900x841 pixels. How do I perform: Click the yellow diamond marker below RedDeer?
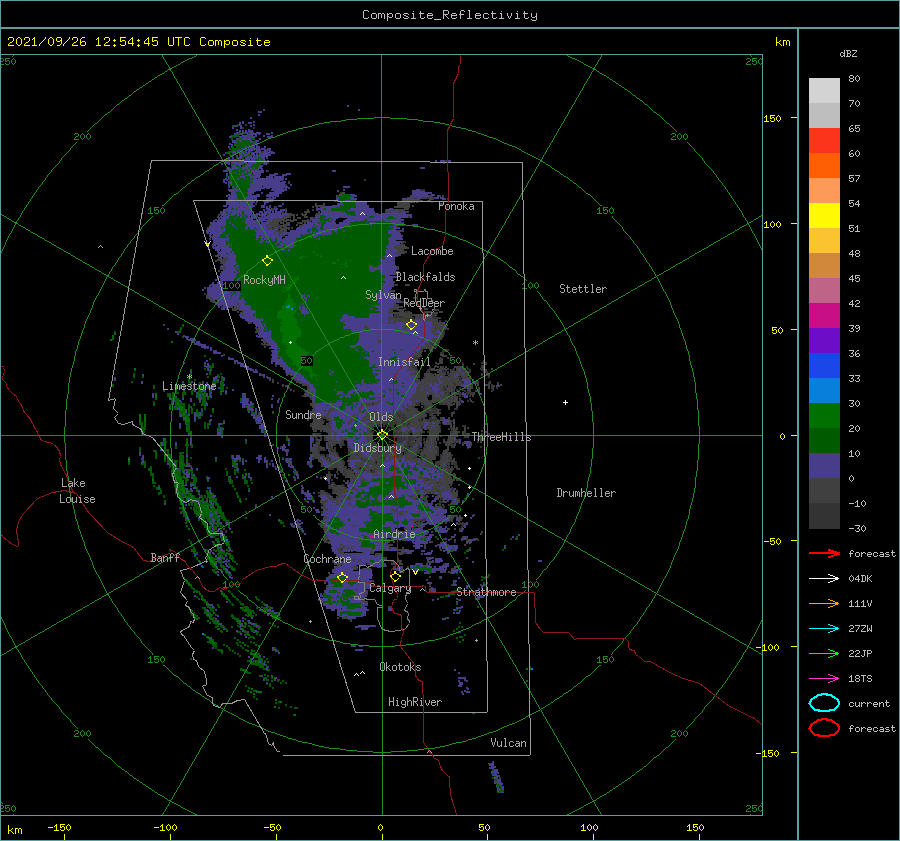[x=411, y=325]
